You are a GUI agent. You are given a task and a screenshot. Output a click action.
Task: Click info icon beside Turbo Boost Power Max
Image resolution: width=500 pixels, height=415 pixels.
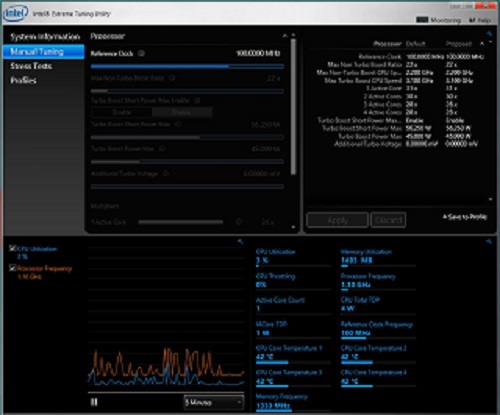pos(162,149)
